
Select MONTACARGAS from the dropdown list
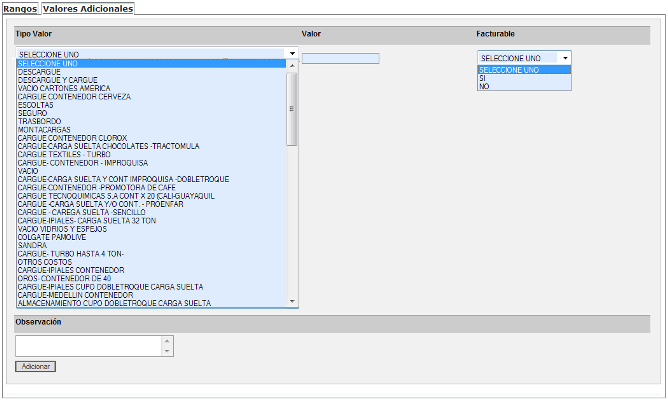point(45,130)
